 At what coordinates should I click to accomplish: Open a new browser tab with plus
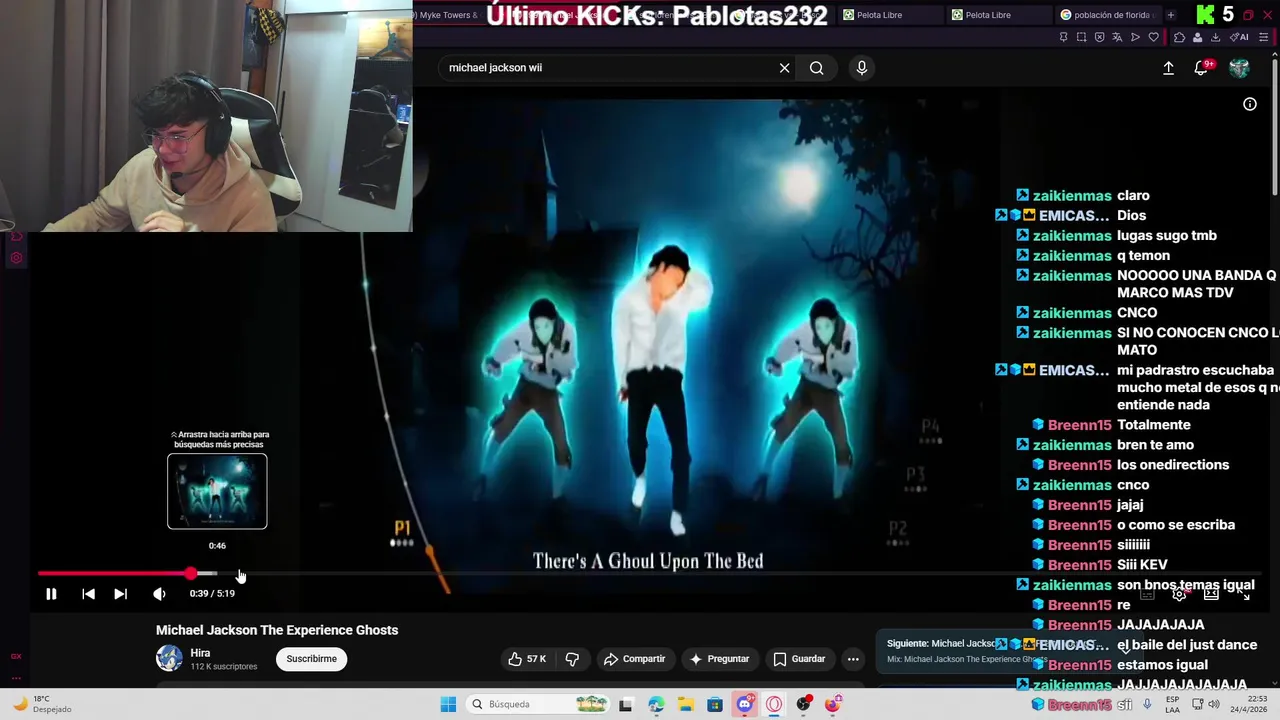[x=1171, y=15]
